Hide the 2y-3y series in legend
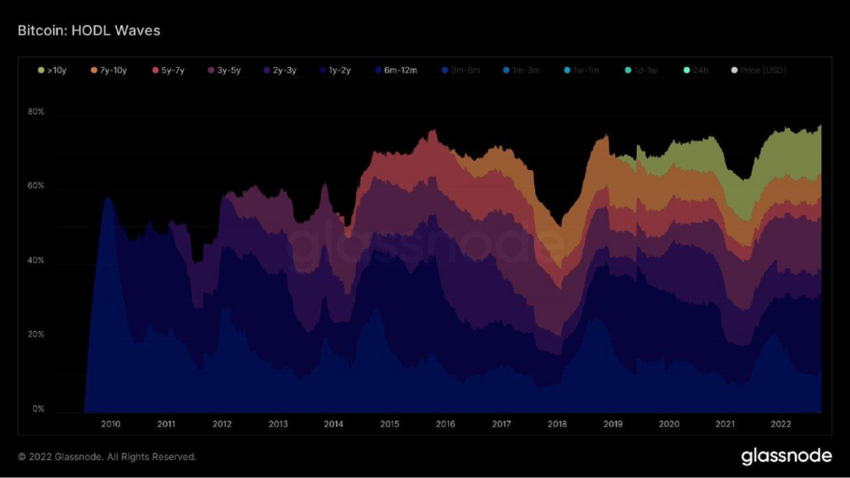850x478 pixels. 282,71
